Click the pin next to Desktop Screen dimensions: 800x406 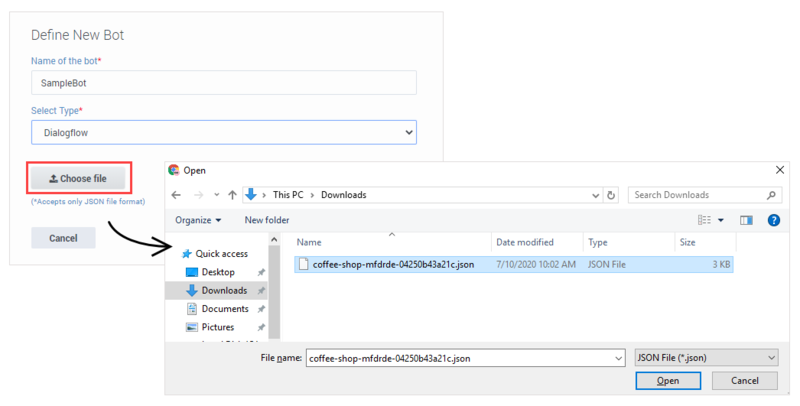tap(261, 272)
